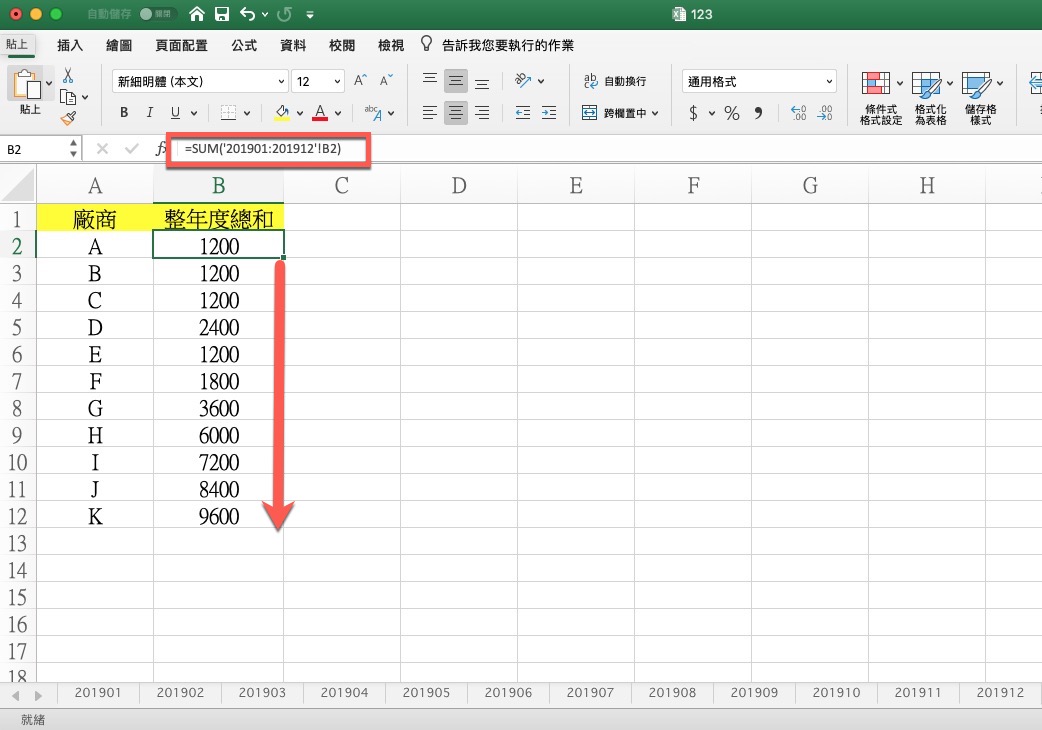Click the Save icon in title bar

[x=222, y=15]
